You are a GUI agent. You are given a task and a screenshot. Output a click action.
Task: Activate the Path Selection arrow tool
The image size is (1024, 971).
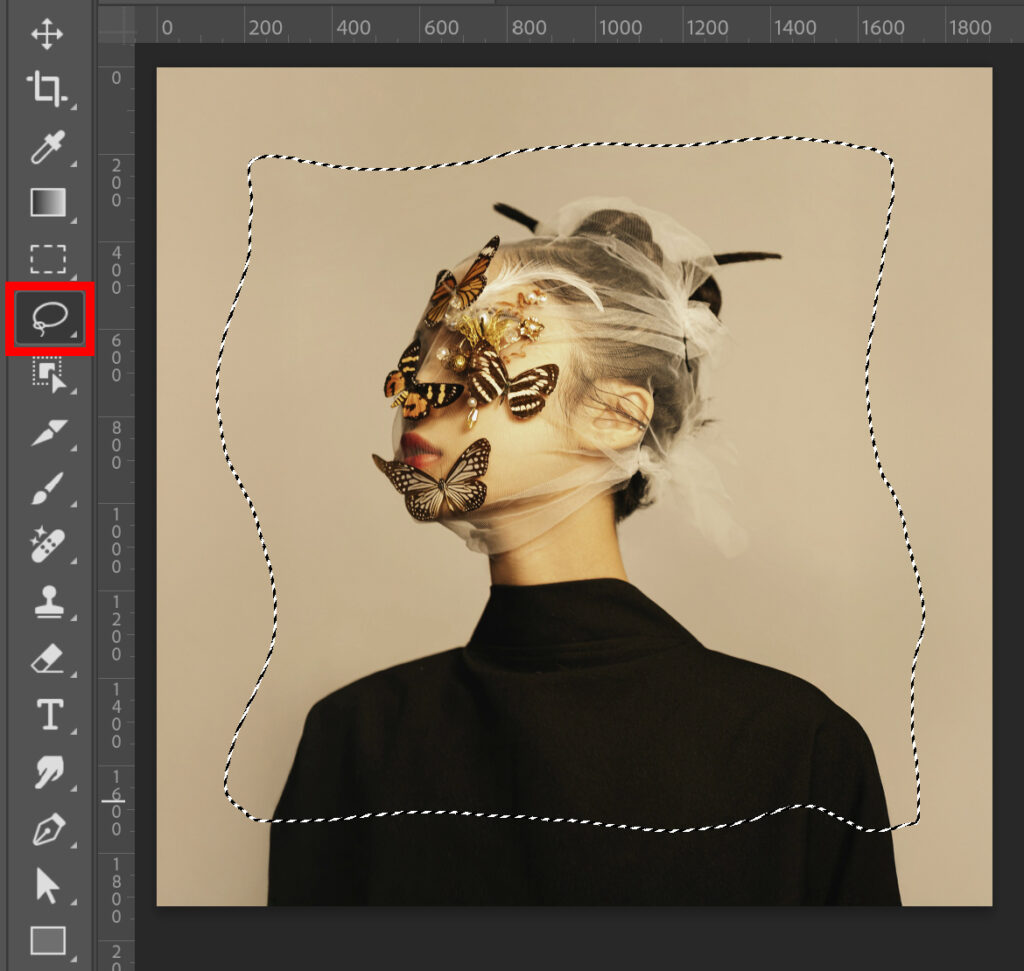(47, 885)
